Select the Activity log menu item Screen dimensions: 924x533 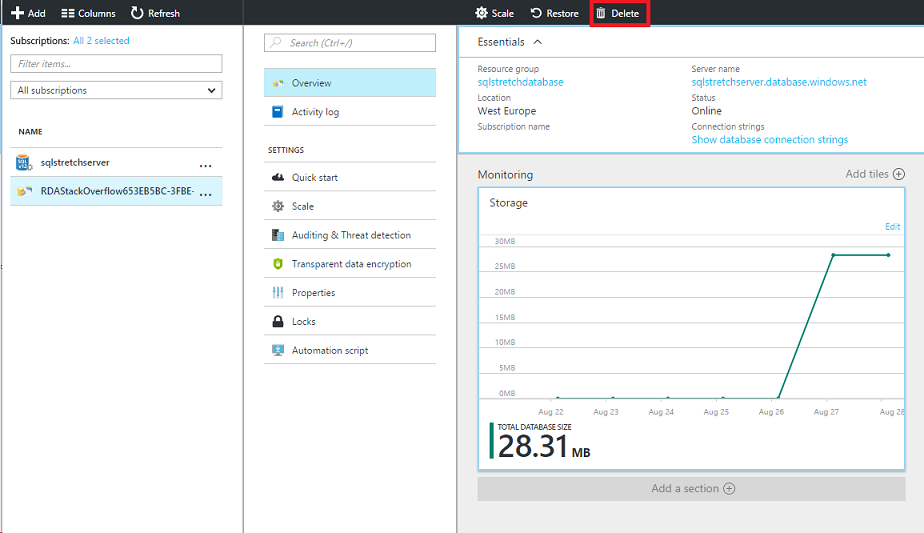click(315, 112)
